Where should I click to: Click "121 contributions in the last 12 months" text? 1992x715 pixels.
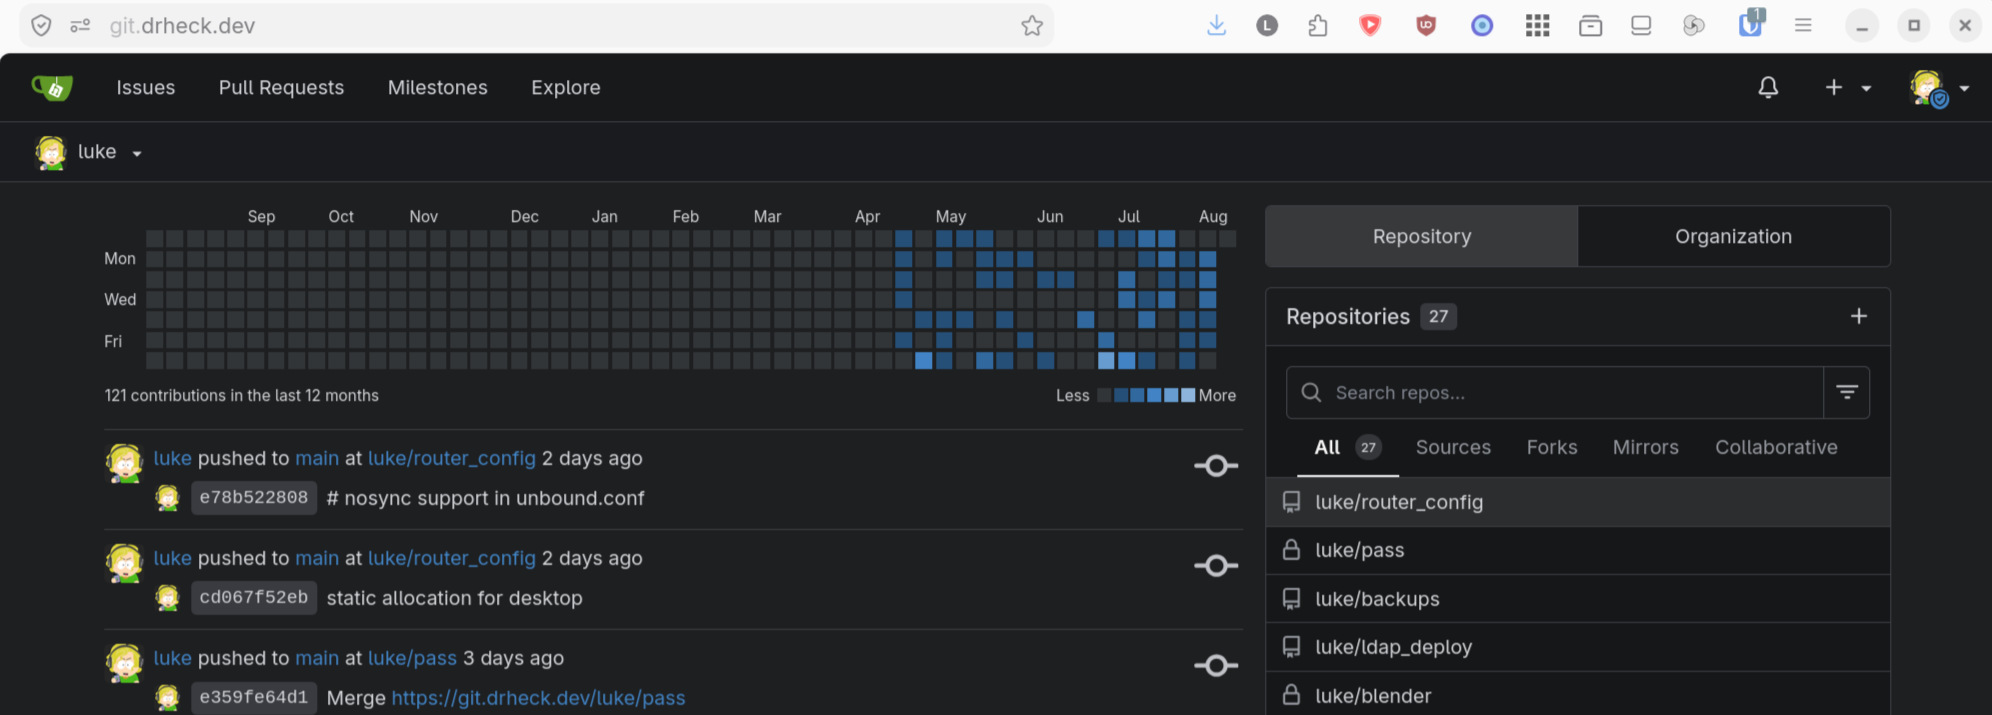point(242,396)
